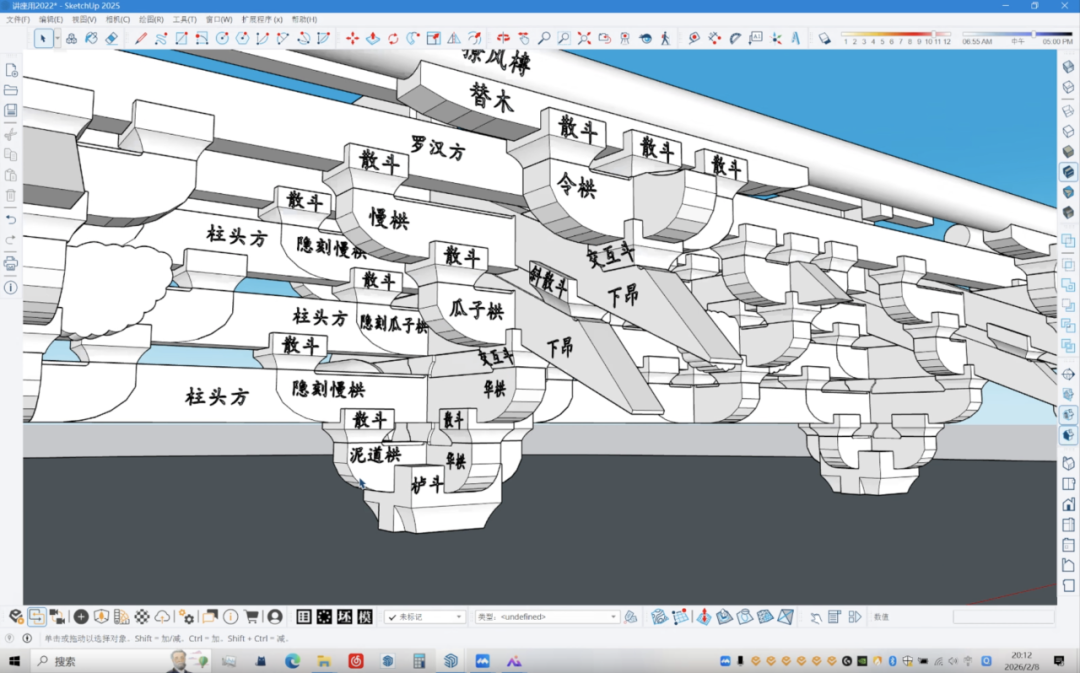The image size is (1080, 673).
Task: Activate the Move tool
Action: click(353, 39)
